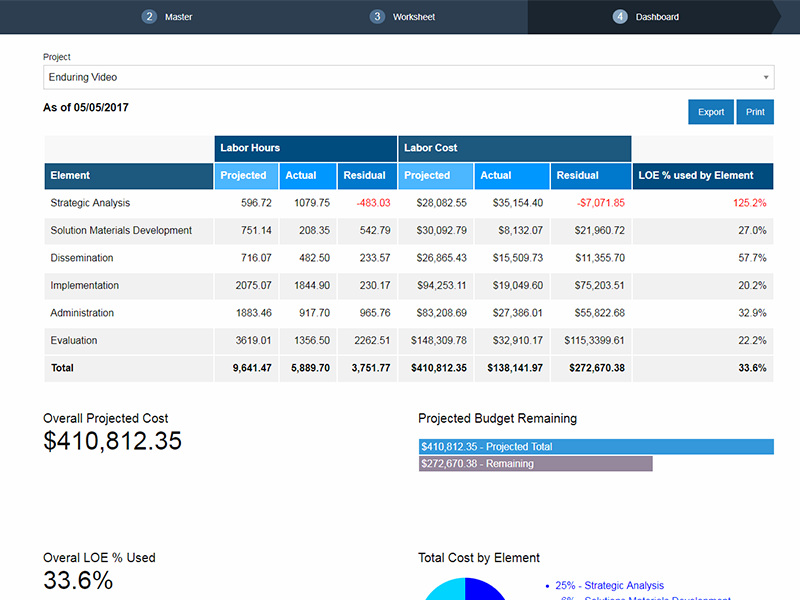Select the Labor Hours Projected column header

pos(243,175)
